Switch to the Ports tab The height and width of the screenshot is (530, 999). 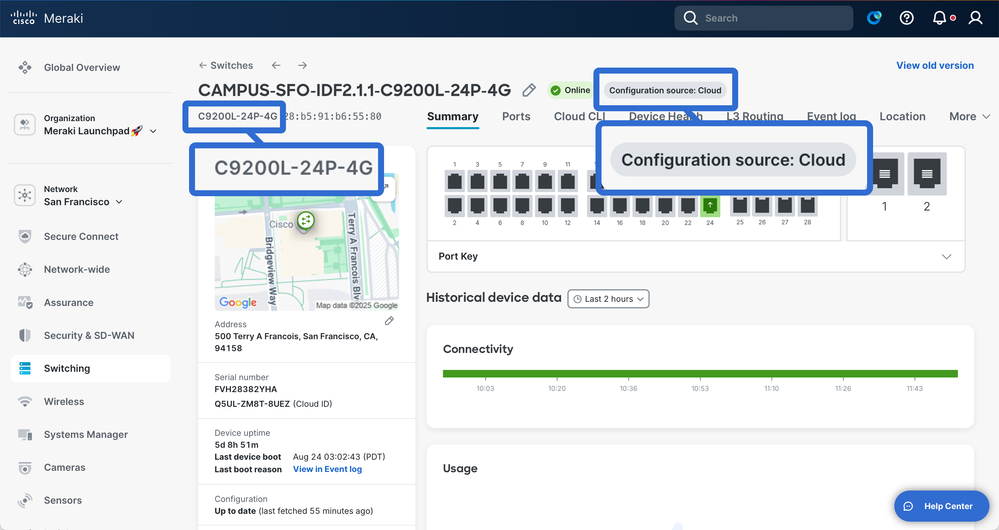[x=516, y=117]
